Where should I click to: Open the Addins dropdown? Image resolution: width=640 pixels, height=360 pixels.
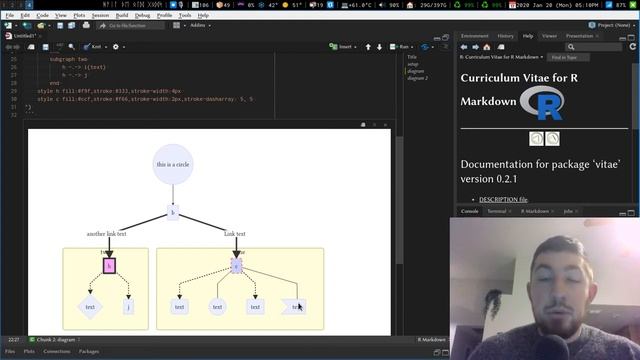[x=200, y=25]
